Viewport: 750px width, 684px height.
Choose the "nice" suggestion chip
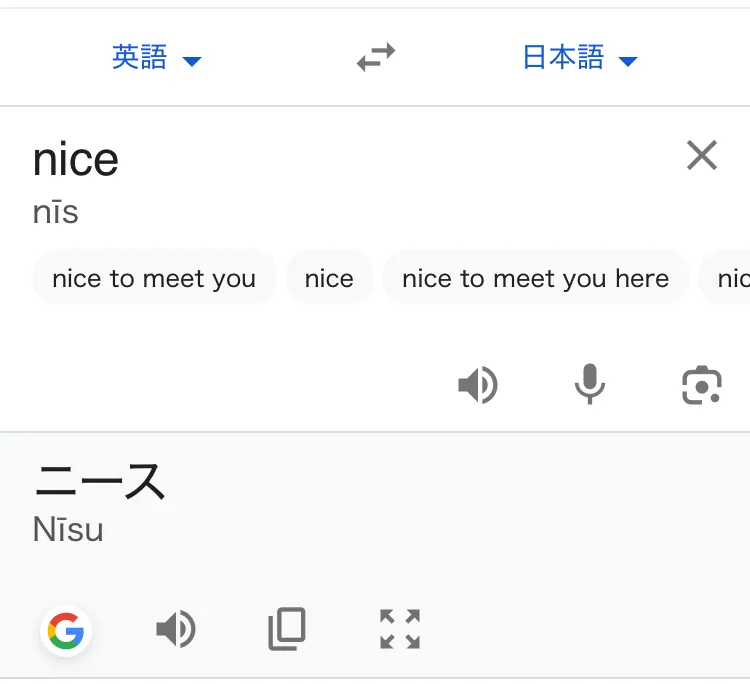click(329, 279)
